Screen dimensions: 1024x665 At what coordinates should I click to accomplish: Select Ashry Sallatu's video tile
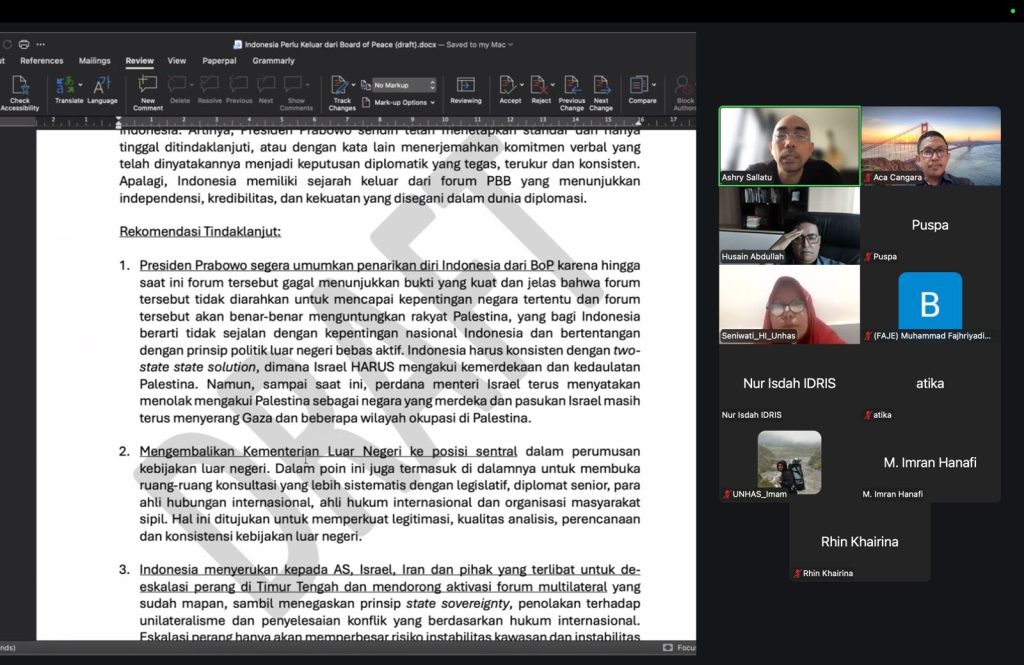point(789,146)
